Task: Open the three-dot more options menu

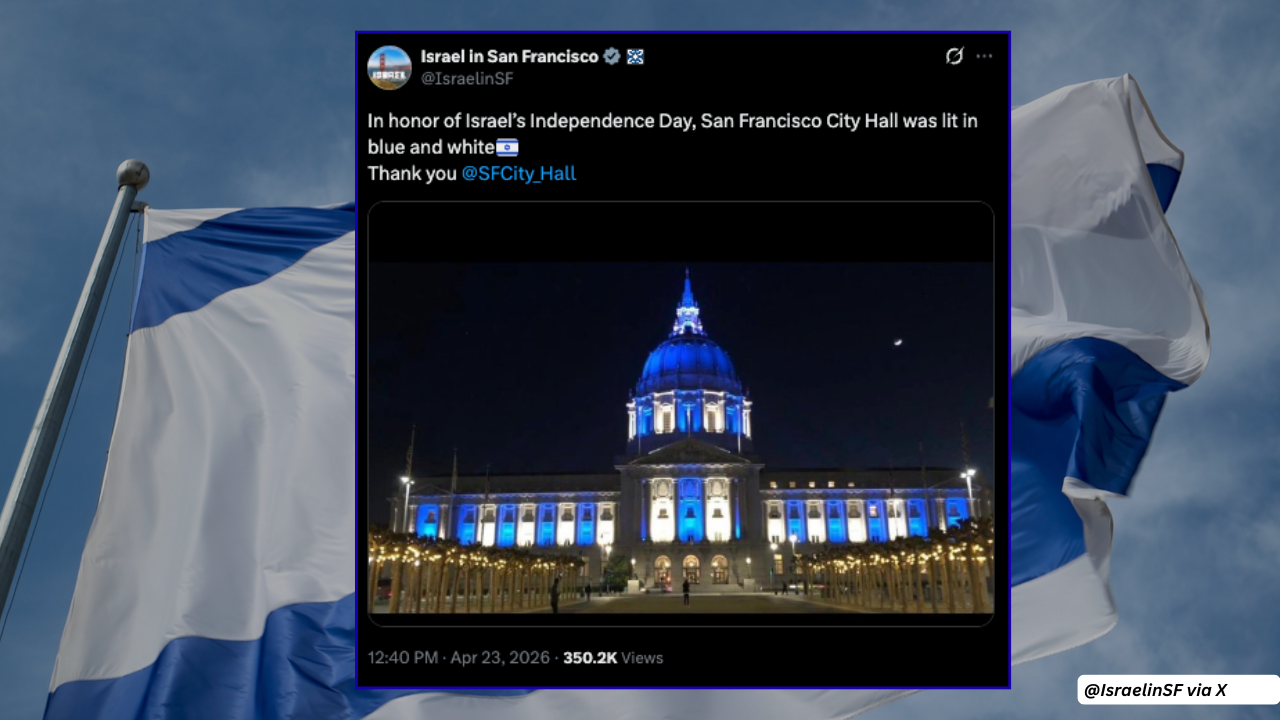Action: (x=985, y=56)
